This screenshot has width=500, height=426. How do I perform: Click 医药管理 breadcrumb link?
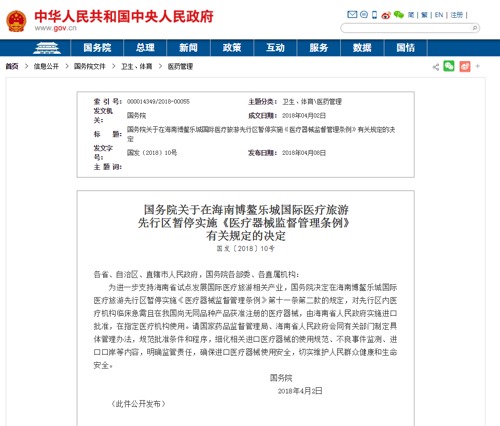(180, 67)
